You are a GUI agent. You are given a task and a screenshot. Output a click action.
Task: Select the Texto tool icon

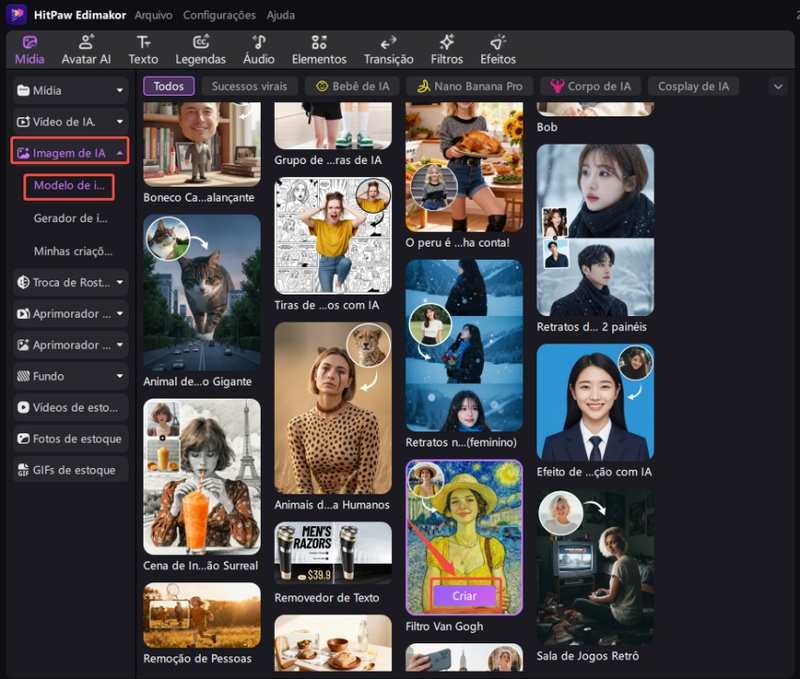coord(143,42)
